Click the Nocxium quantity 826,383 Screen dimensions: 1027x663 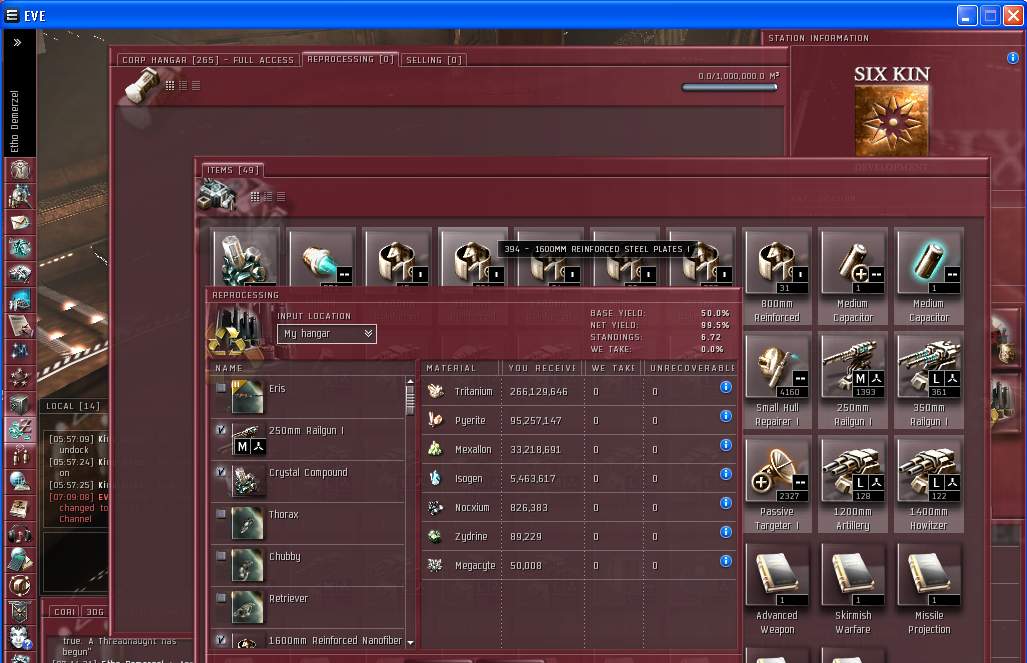pyautogui.click(x=529, y=508)
